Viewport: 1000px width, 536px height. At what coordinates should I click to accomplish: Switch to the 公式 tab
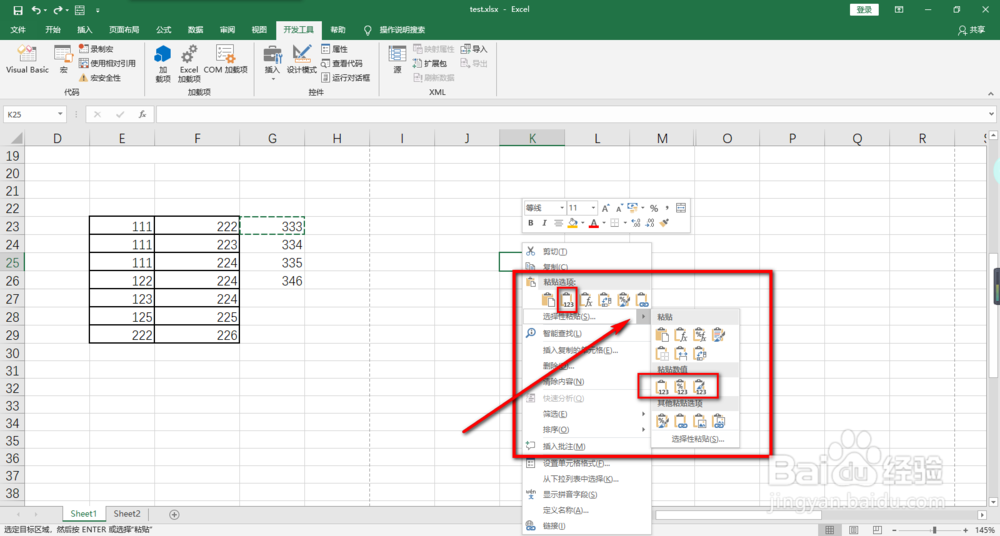coord(164,29)
